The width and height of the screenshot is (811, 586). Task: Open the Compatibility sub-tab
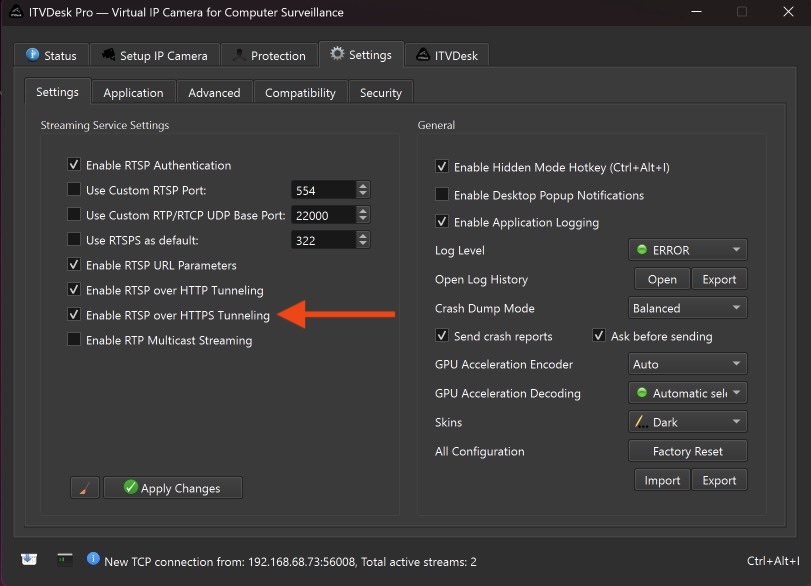coord(300,93)
